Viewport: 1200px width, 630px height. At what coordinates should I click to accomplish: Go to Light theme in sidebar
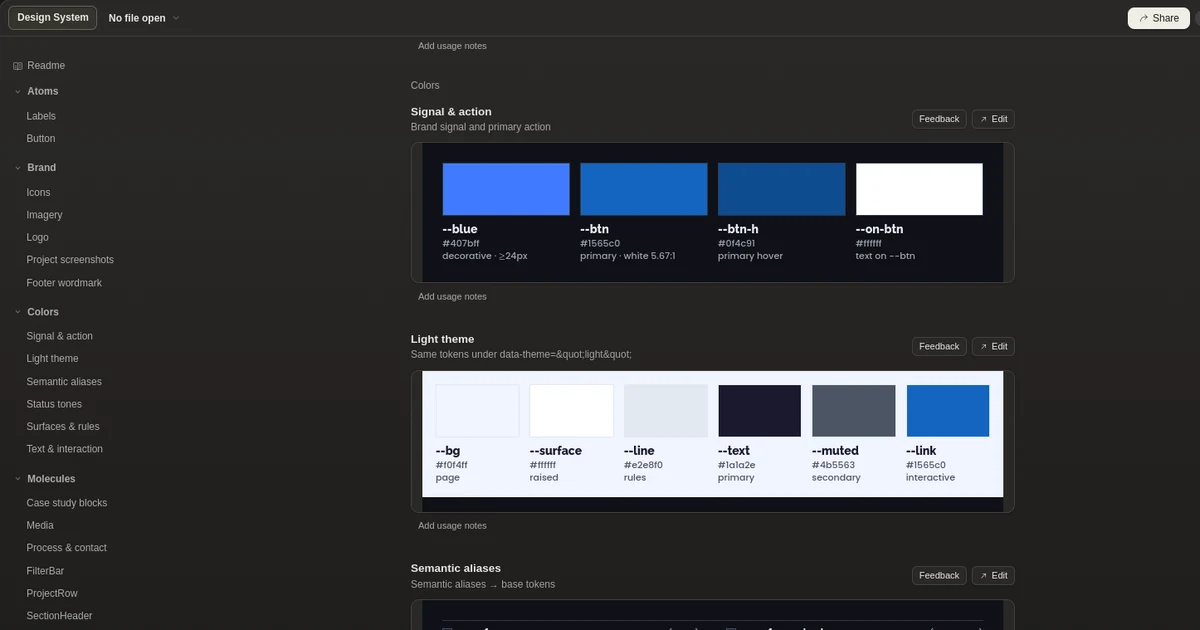tap(52, 359)
